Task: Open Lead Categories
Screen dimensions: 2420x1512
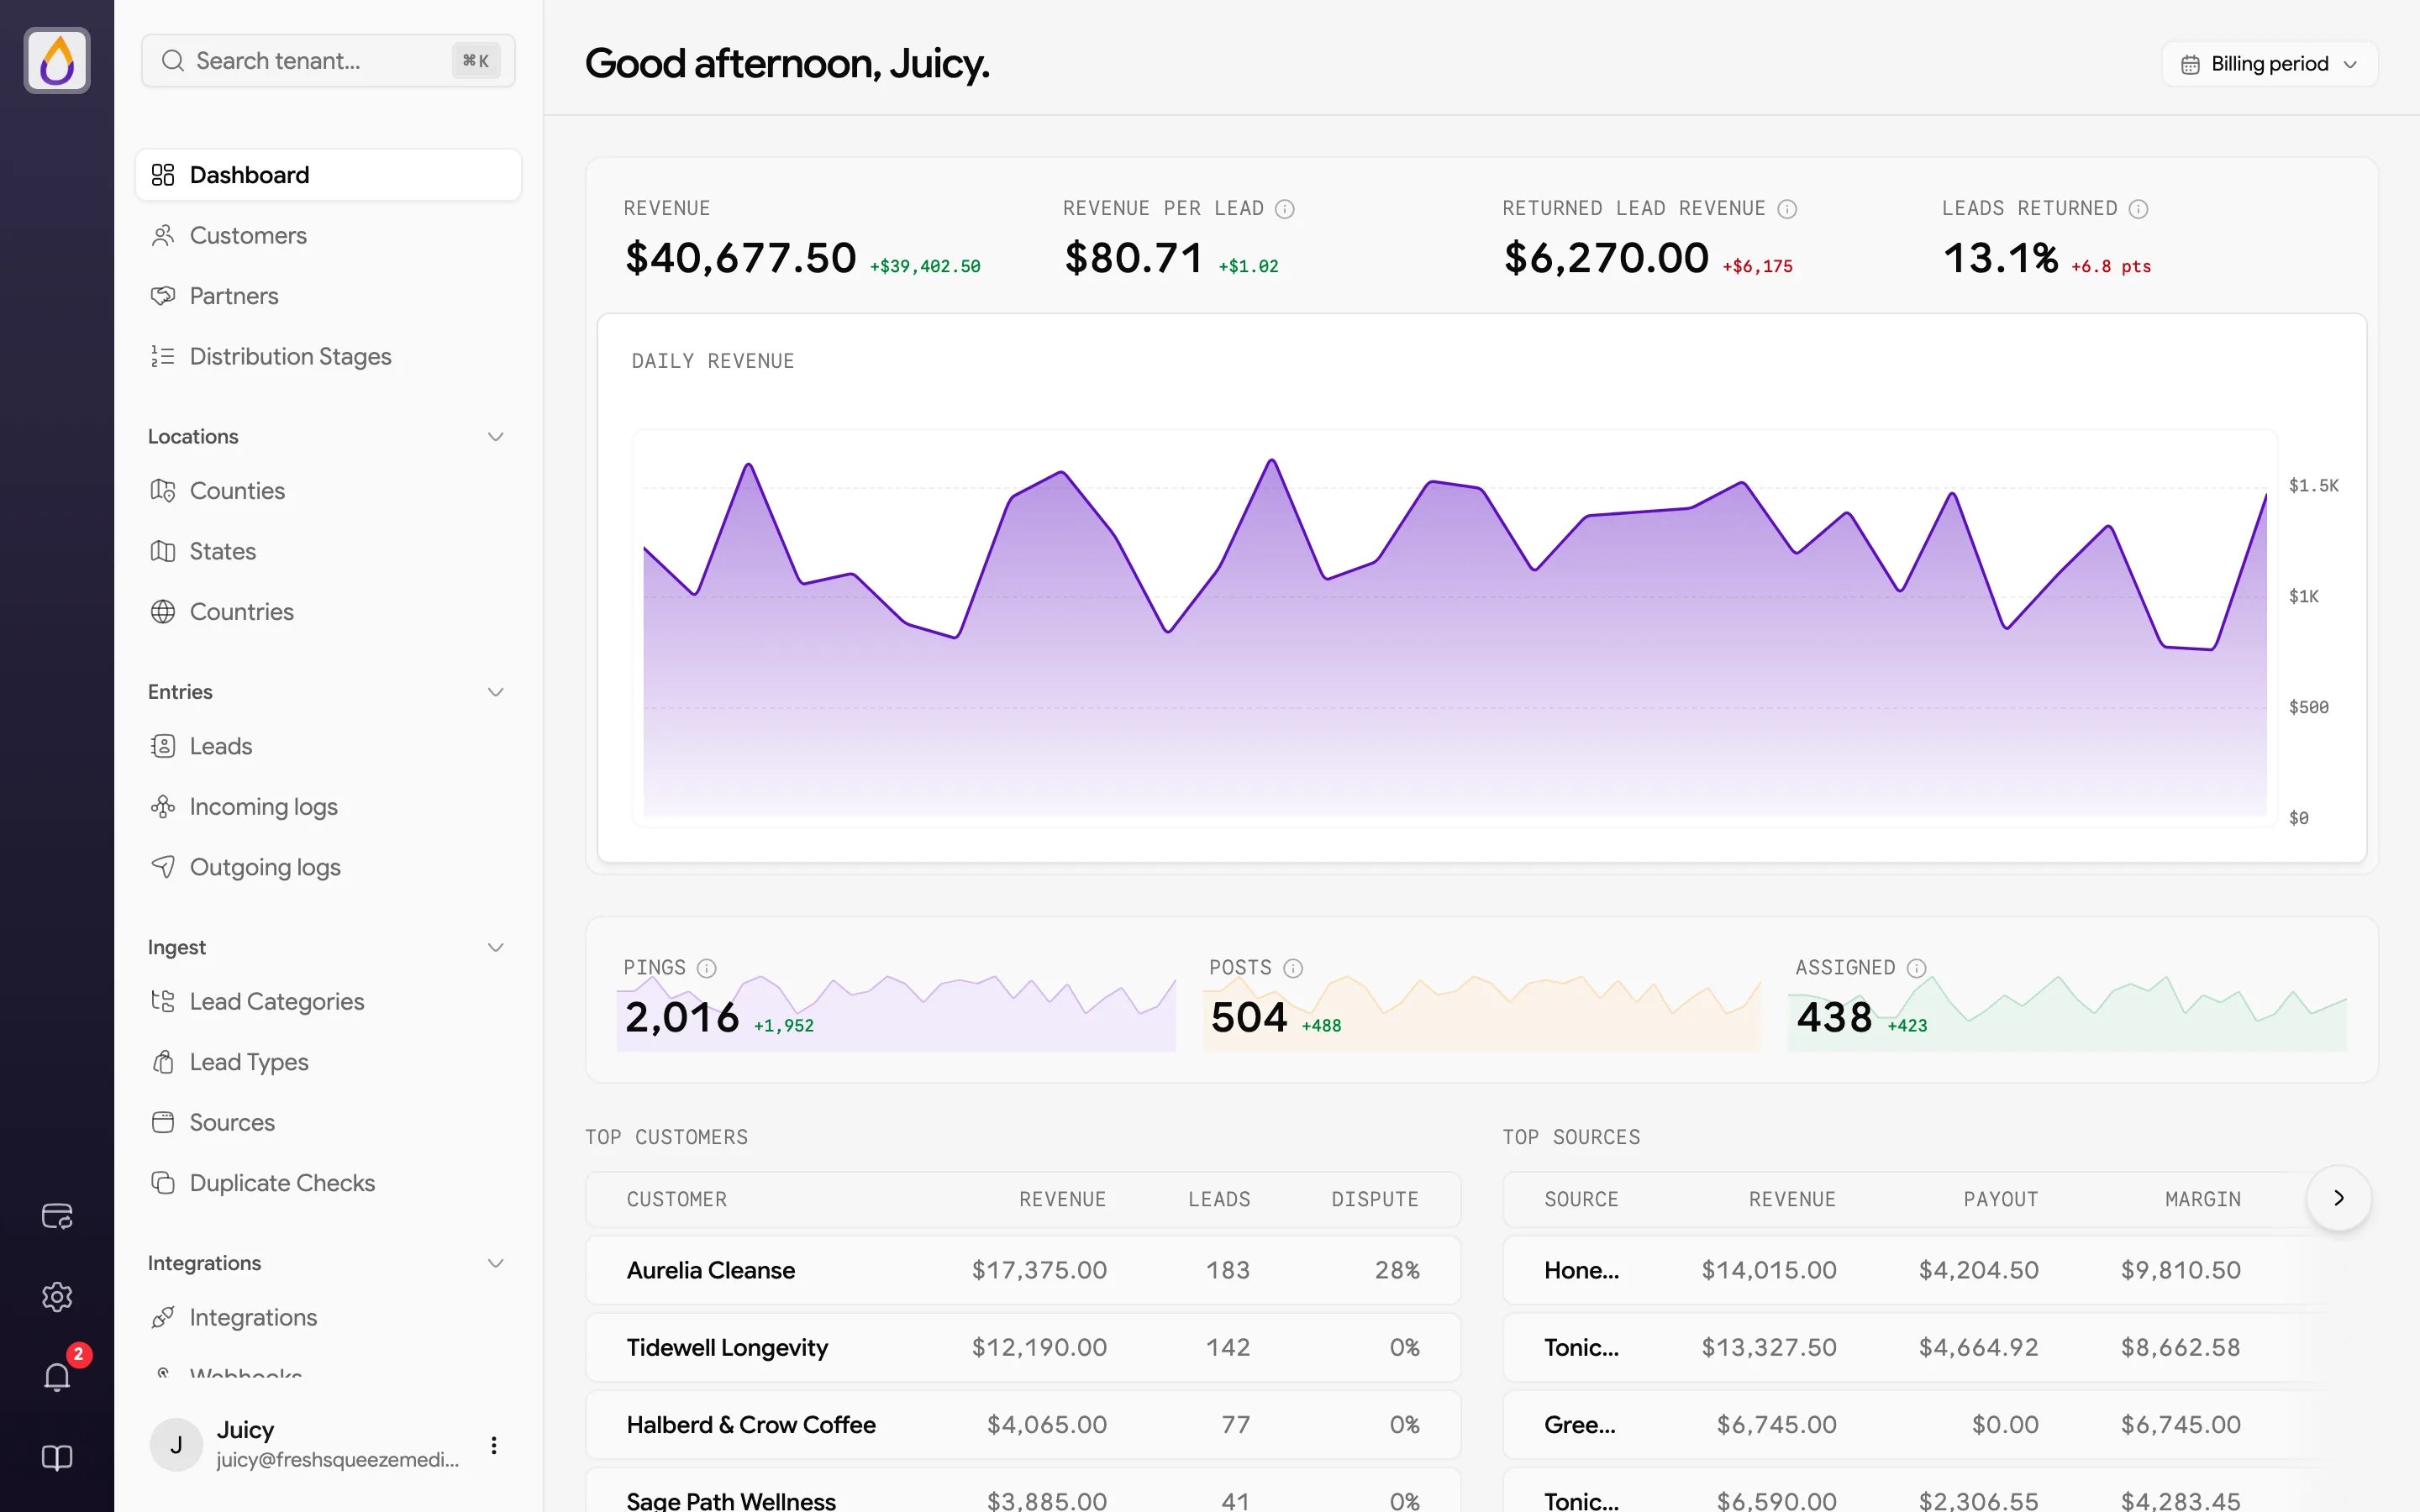Action: 328,1002
